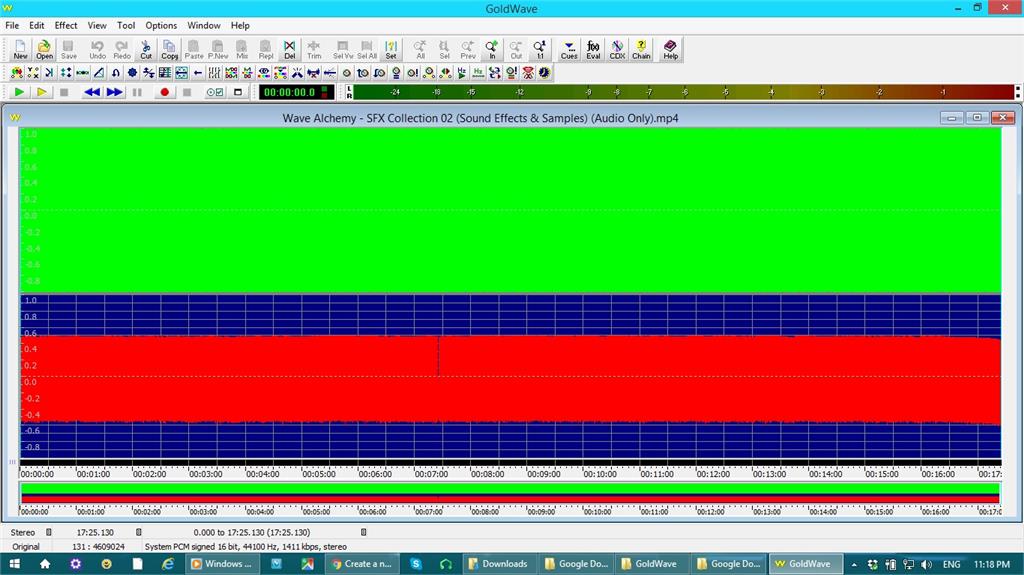Image resolution: width=1024 pixels, height=575 pixels.
Task: Open the control properties checkbox icon
Action: tap(215, 92)
